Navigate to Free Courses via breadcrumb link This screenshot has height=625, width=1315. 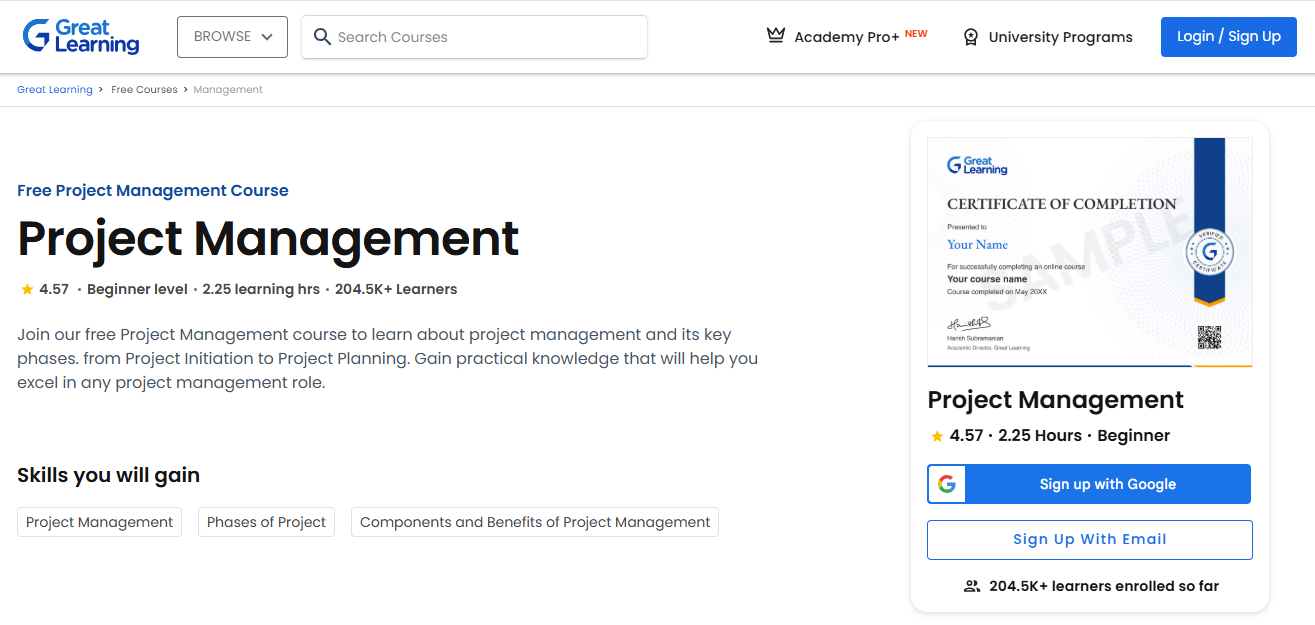tap(144, 89)
